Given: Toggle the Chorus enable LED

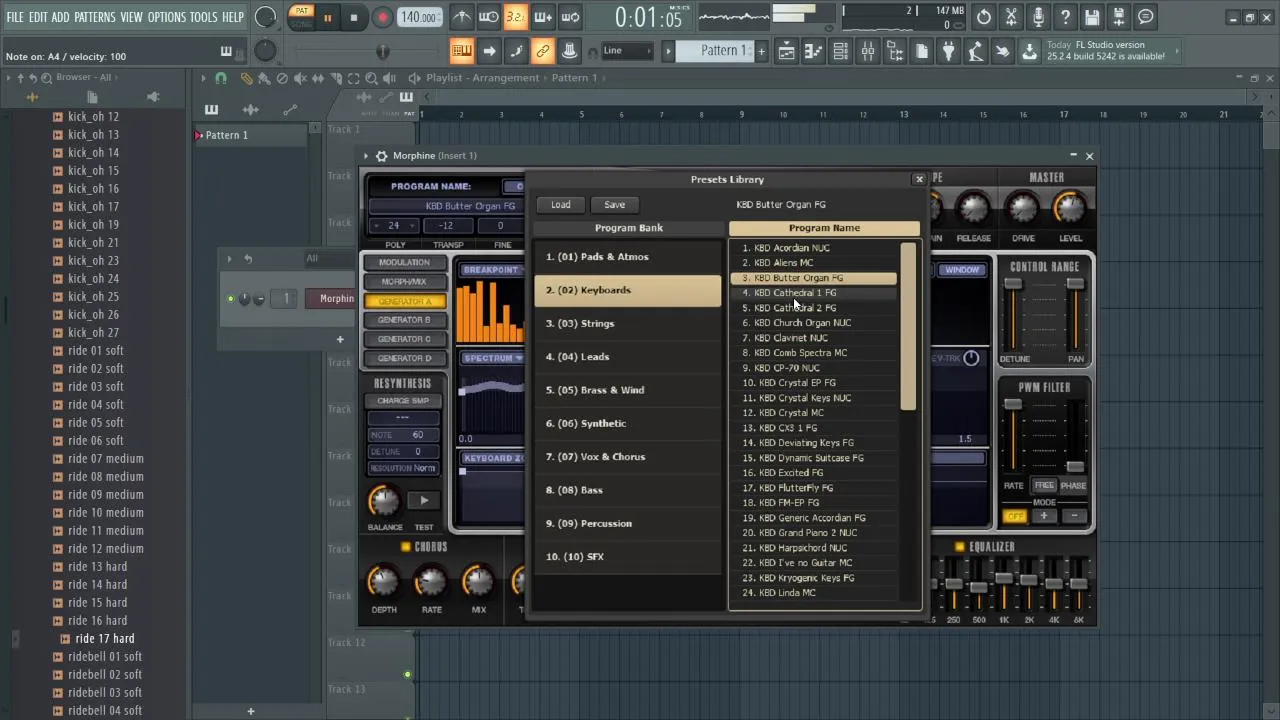Looking at the screenshot, I should (x=406, y=547).
